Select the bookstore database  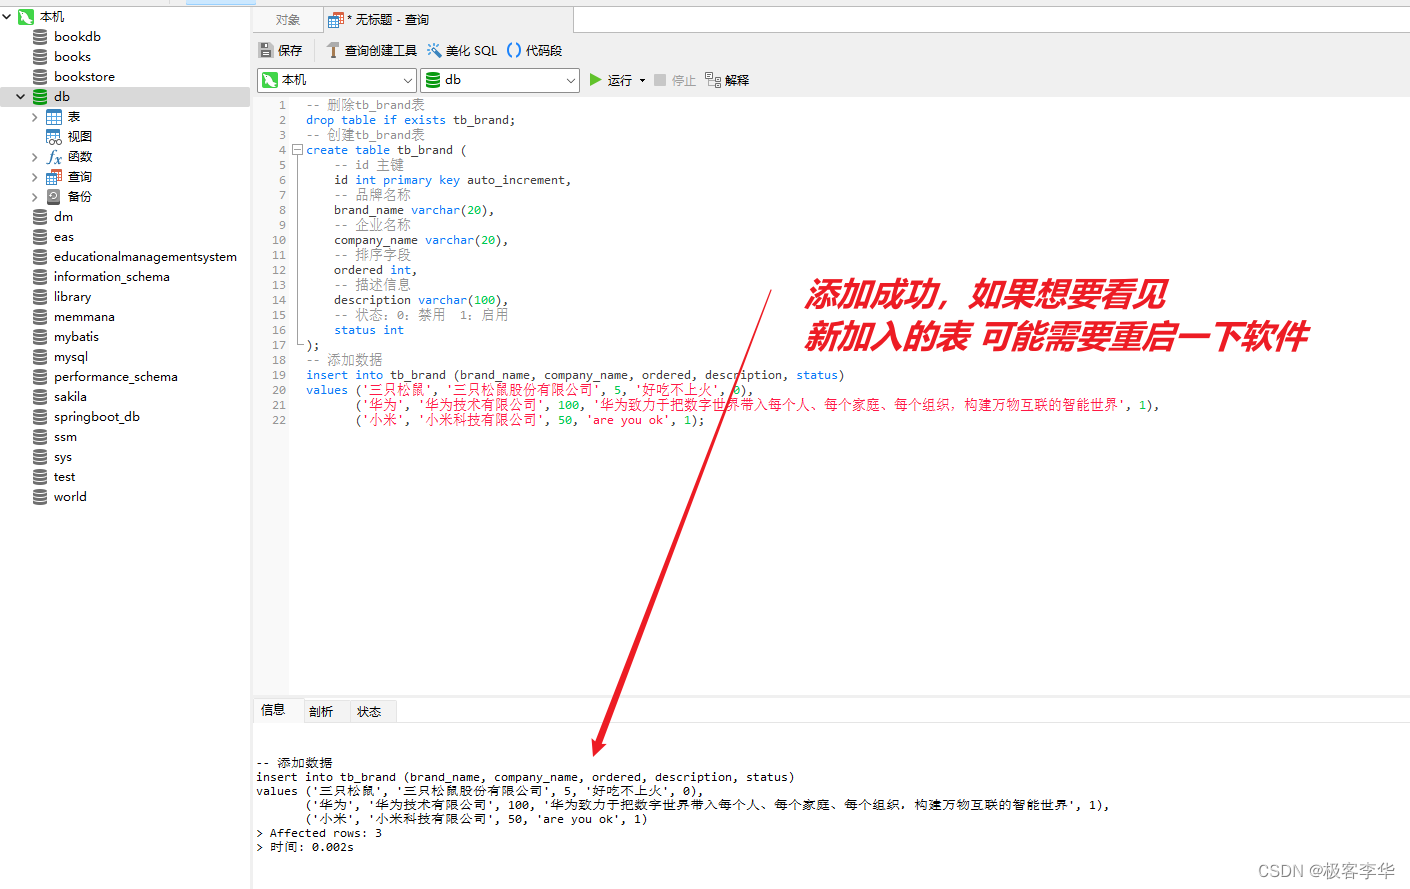[84, 77]
